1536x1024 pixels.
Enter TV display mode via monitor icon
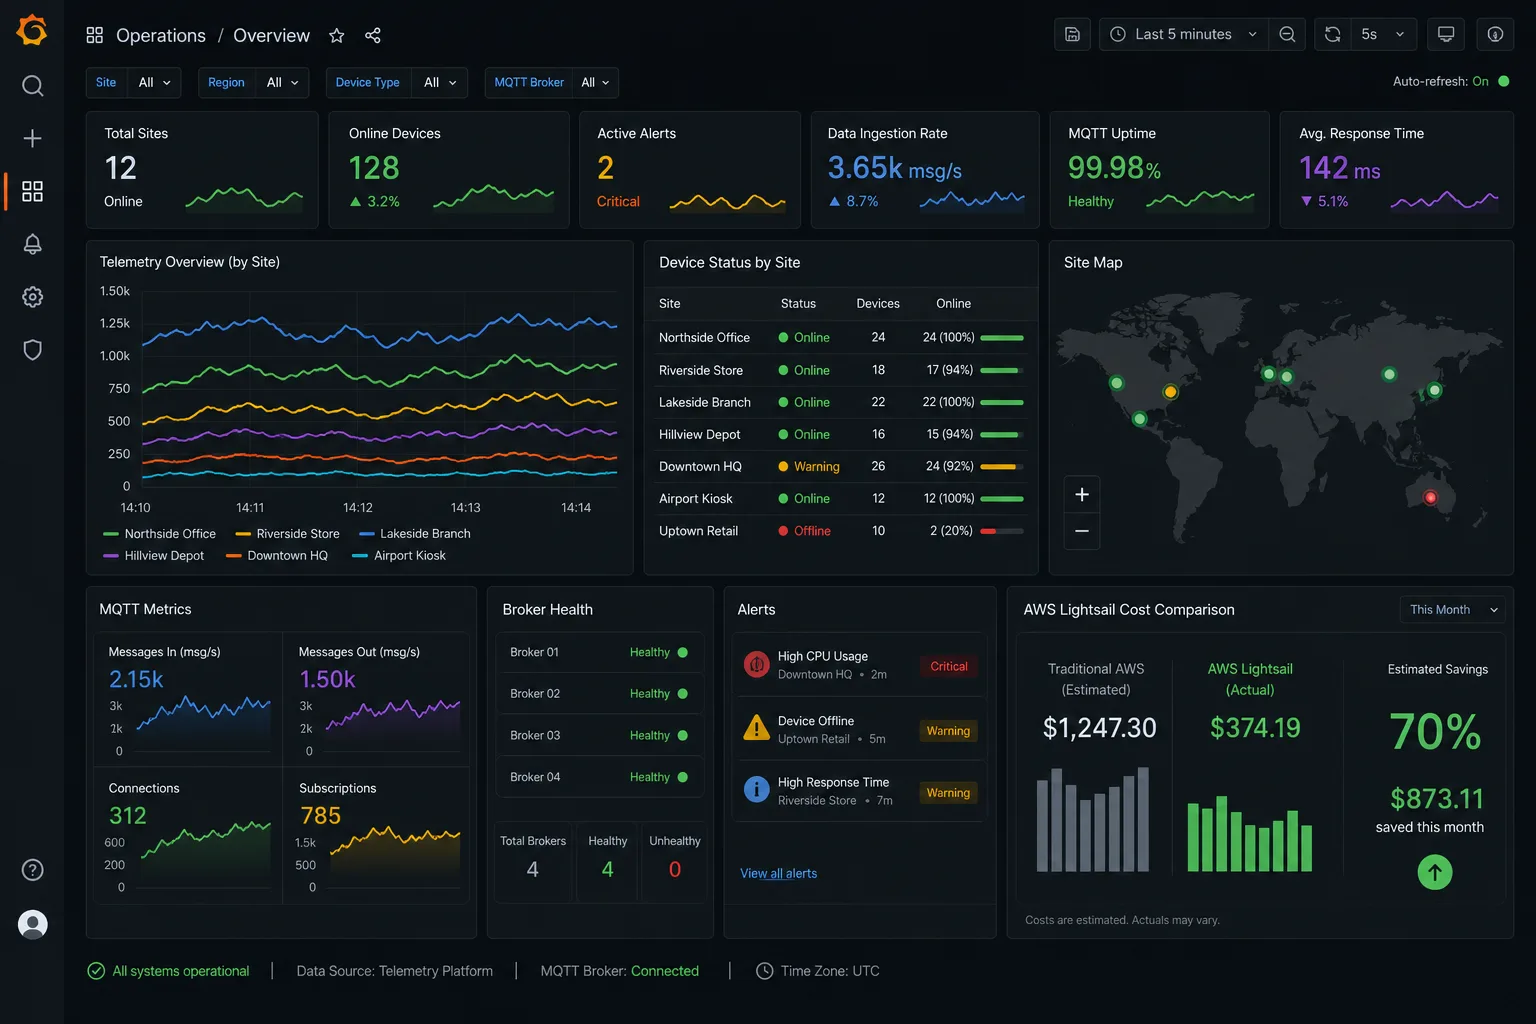point(1446,34)
